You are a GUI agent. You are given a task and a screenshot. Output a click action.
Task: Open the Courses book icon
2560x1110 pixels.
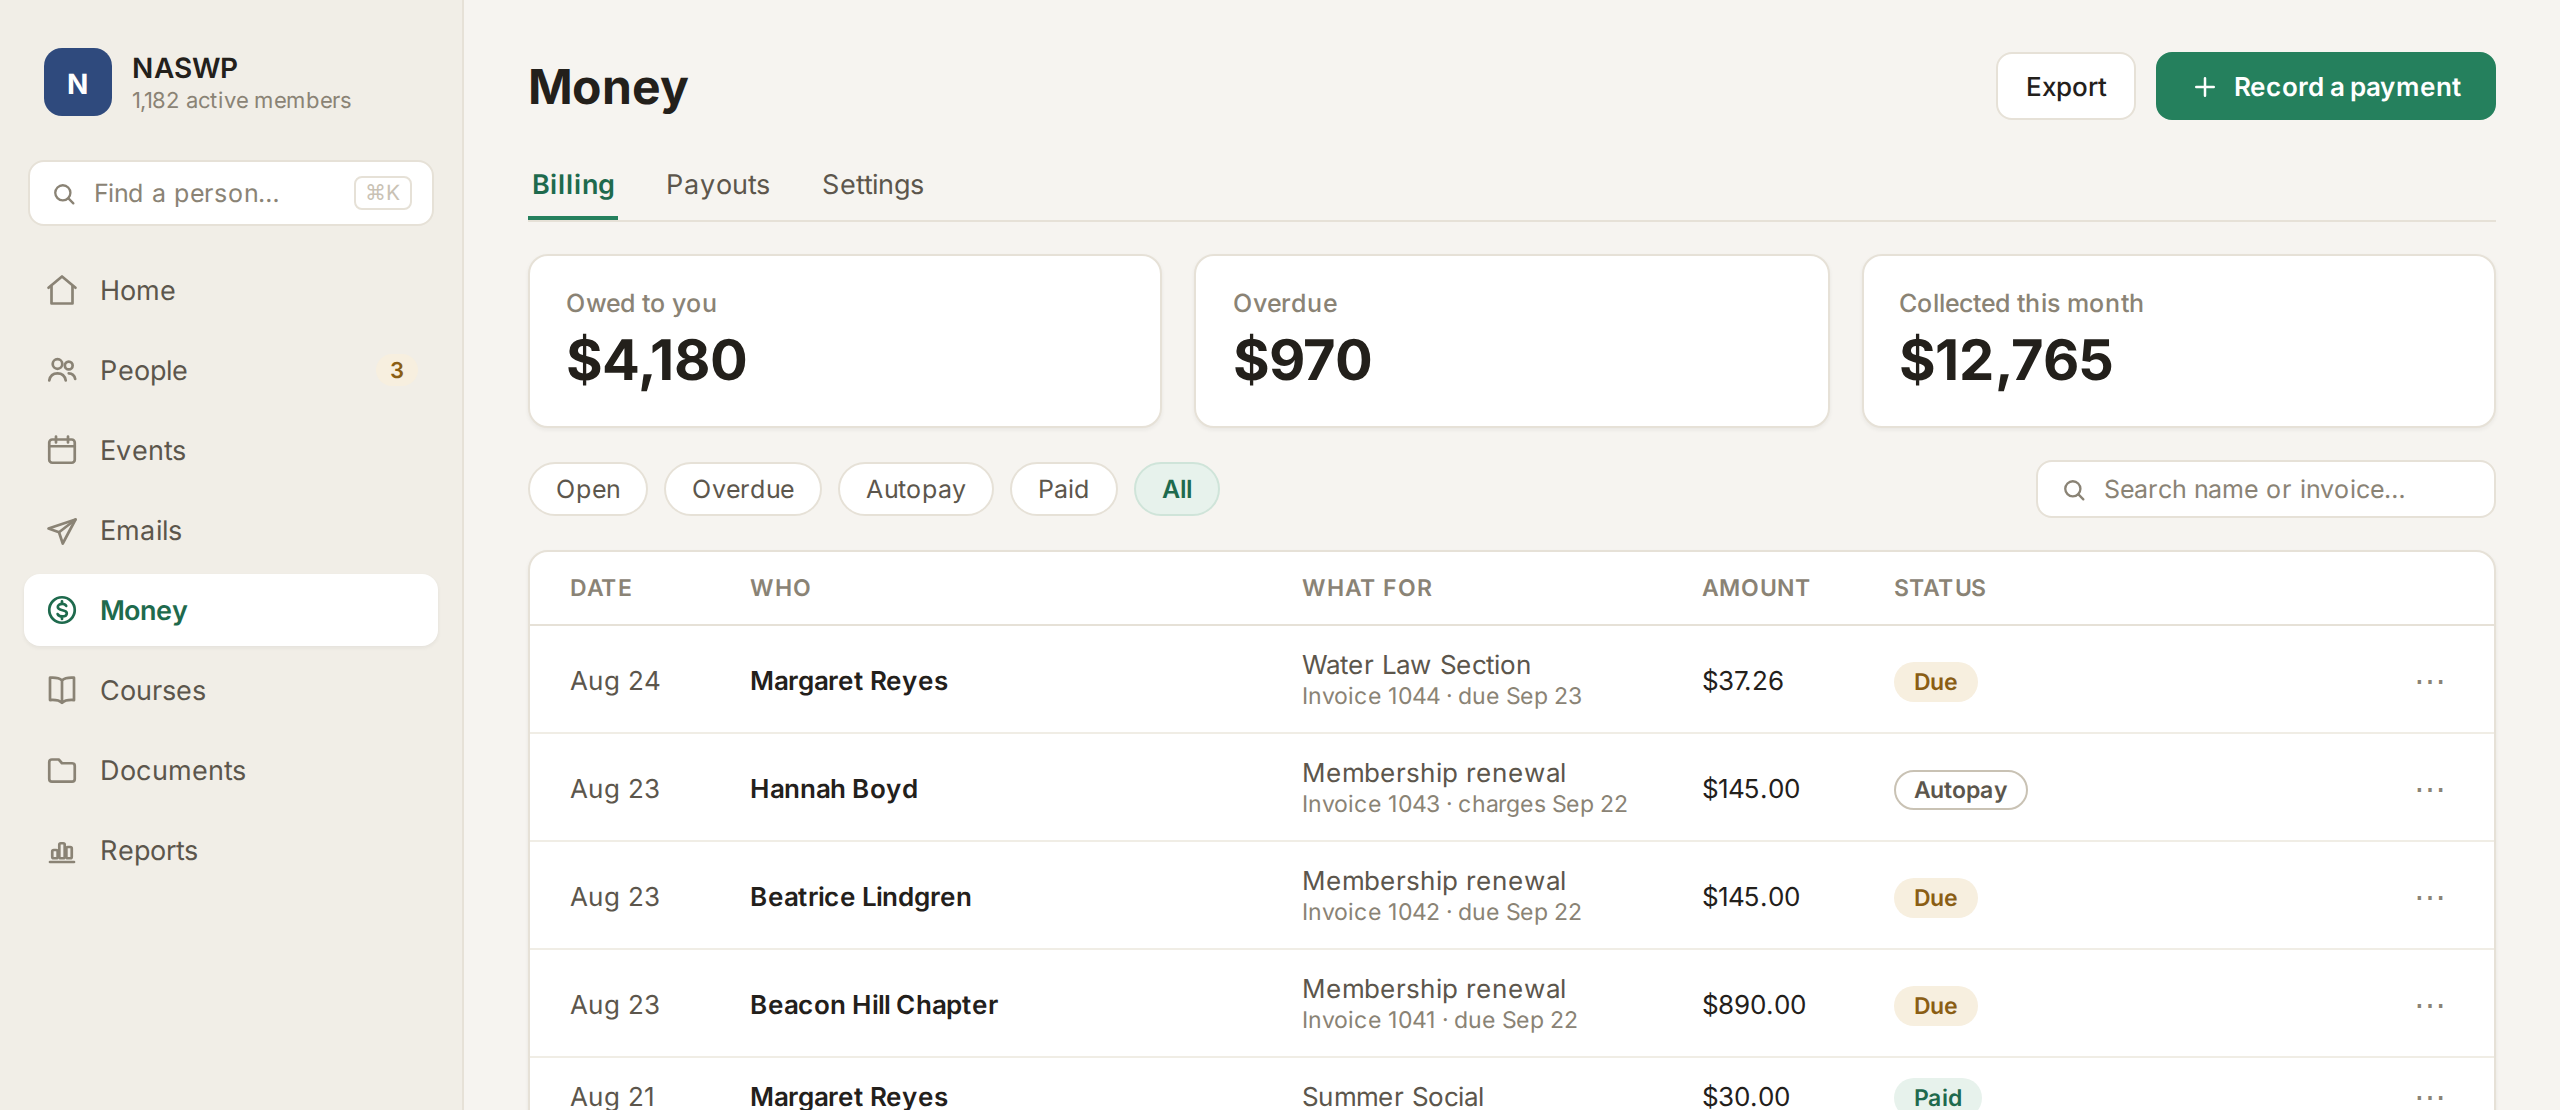coord(62,690)
